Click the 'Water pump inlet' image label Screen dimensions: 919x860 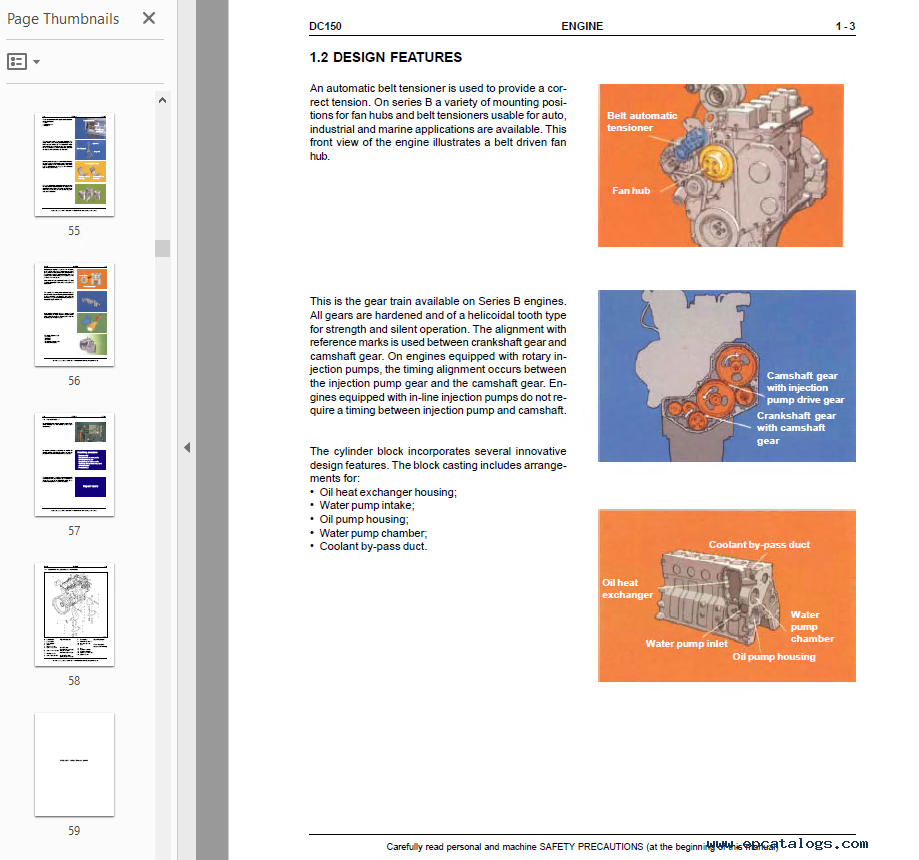coord(686,644)
